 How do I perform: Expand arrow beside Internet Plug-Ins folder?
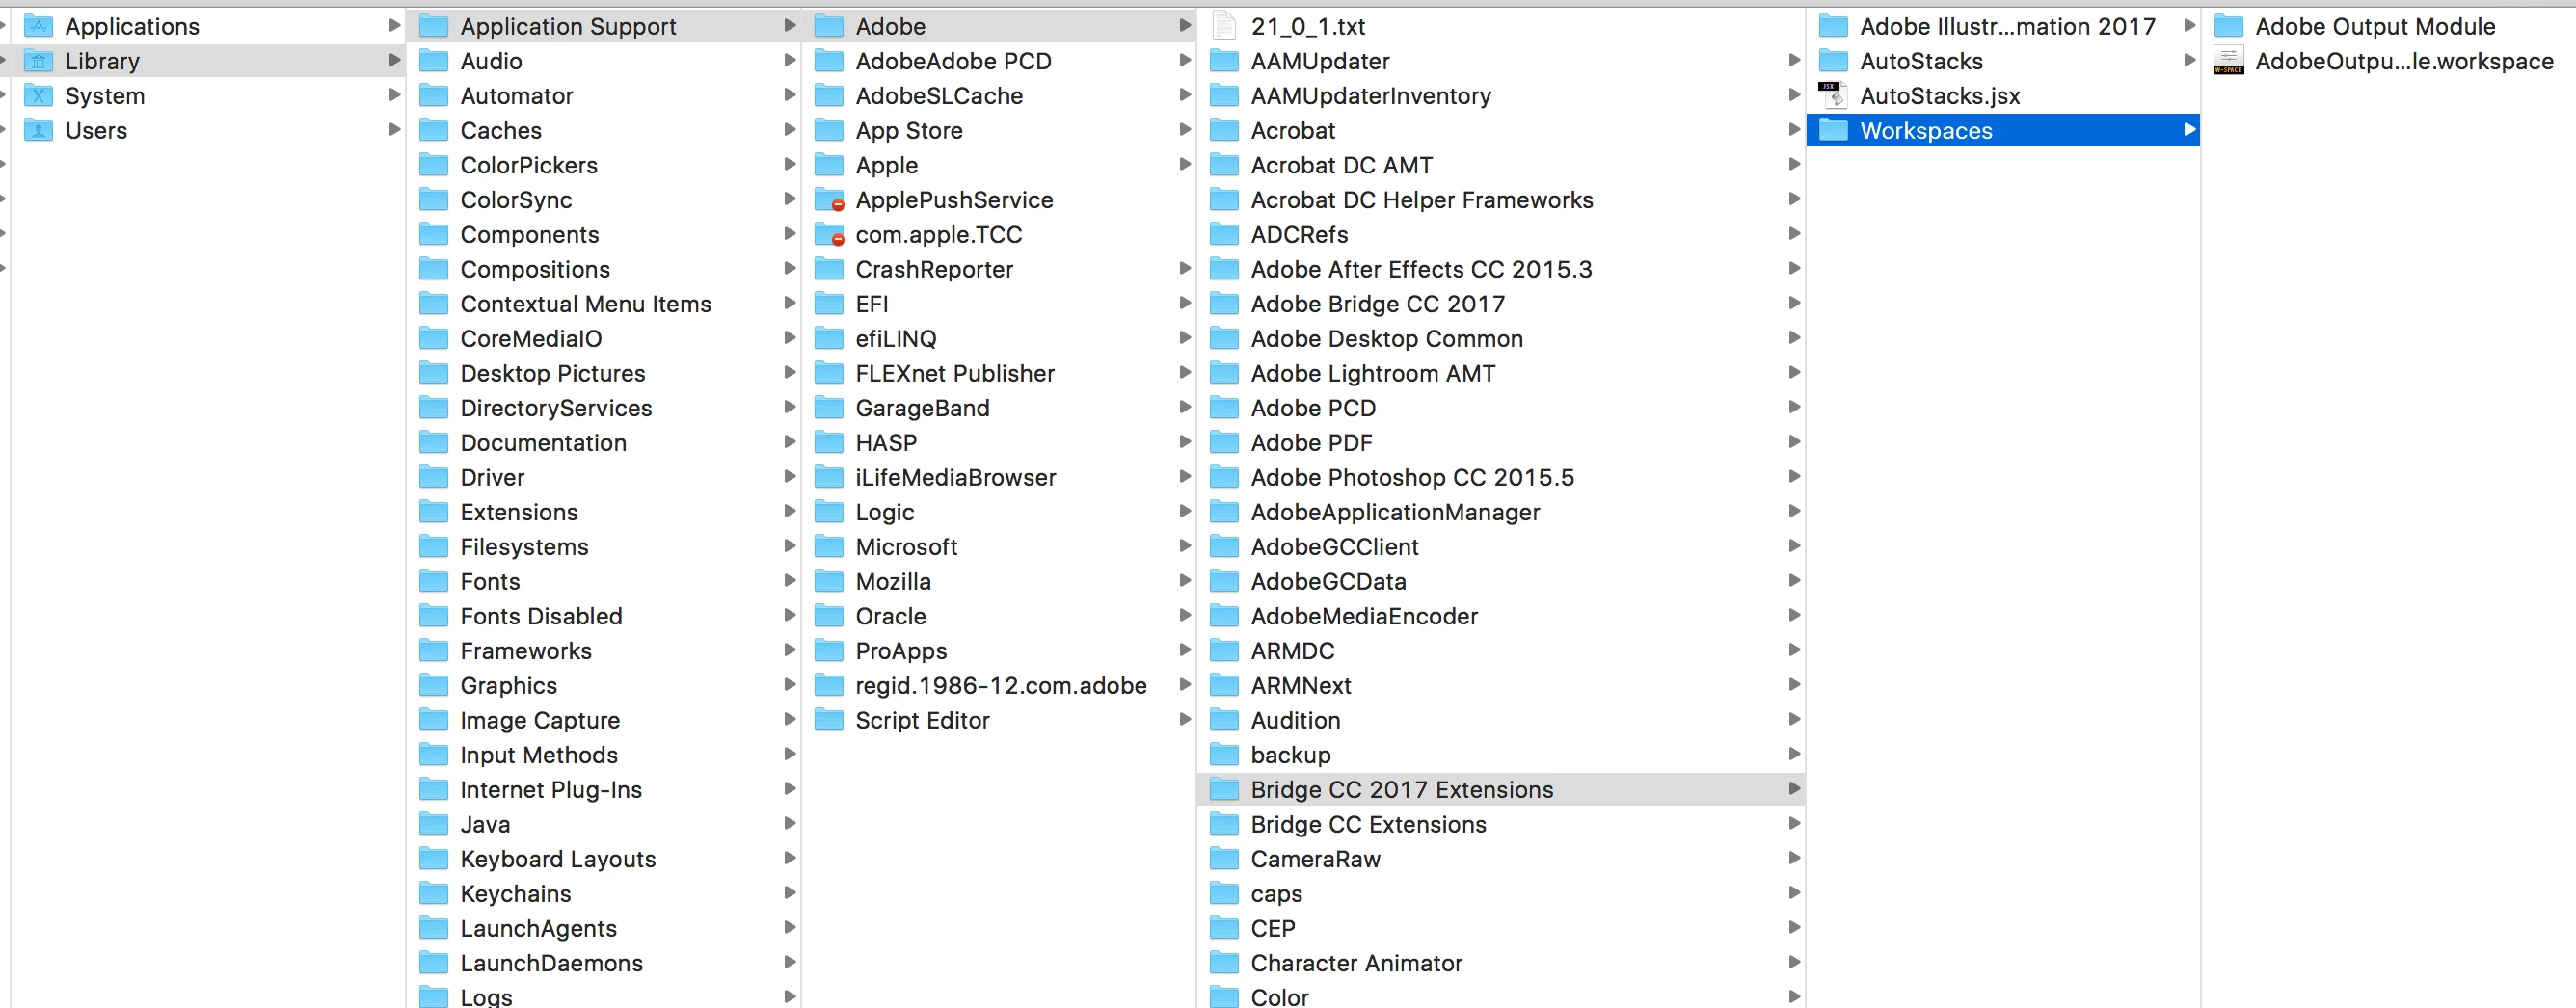click(789, 789)
